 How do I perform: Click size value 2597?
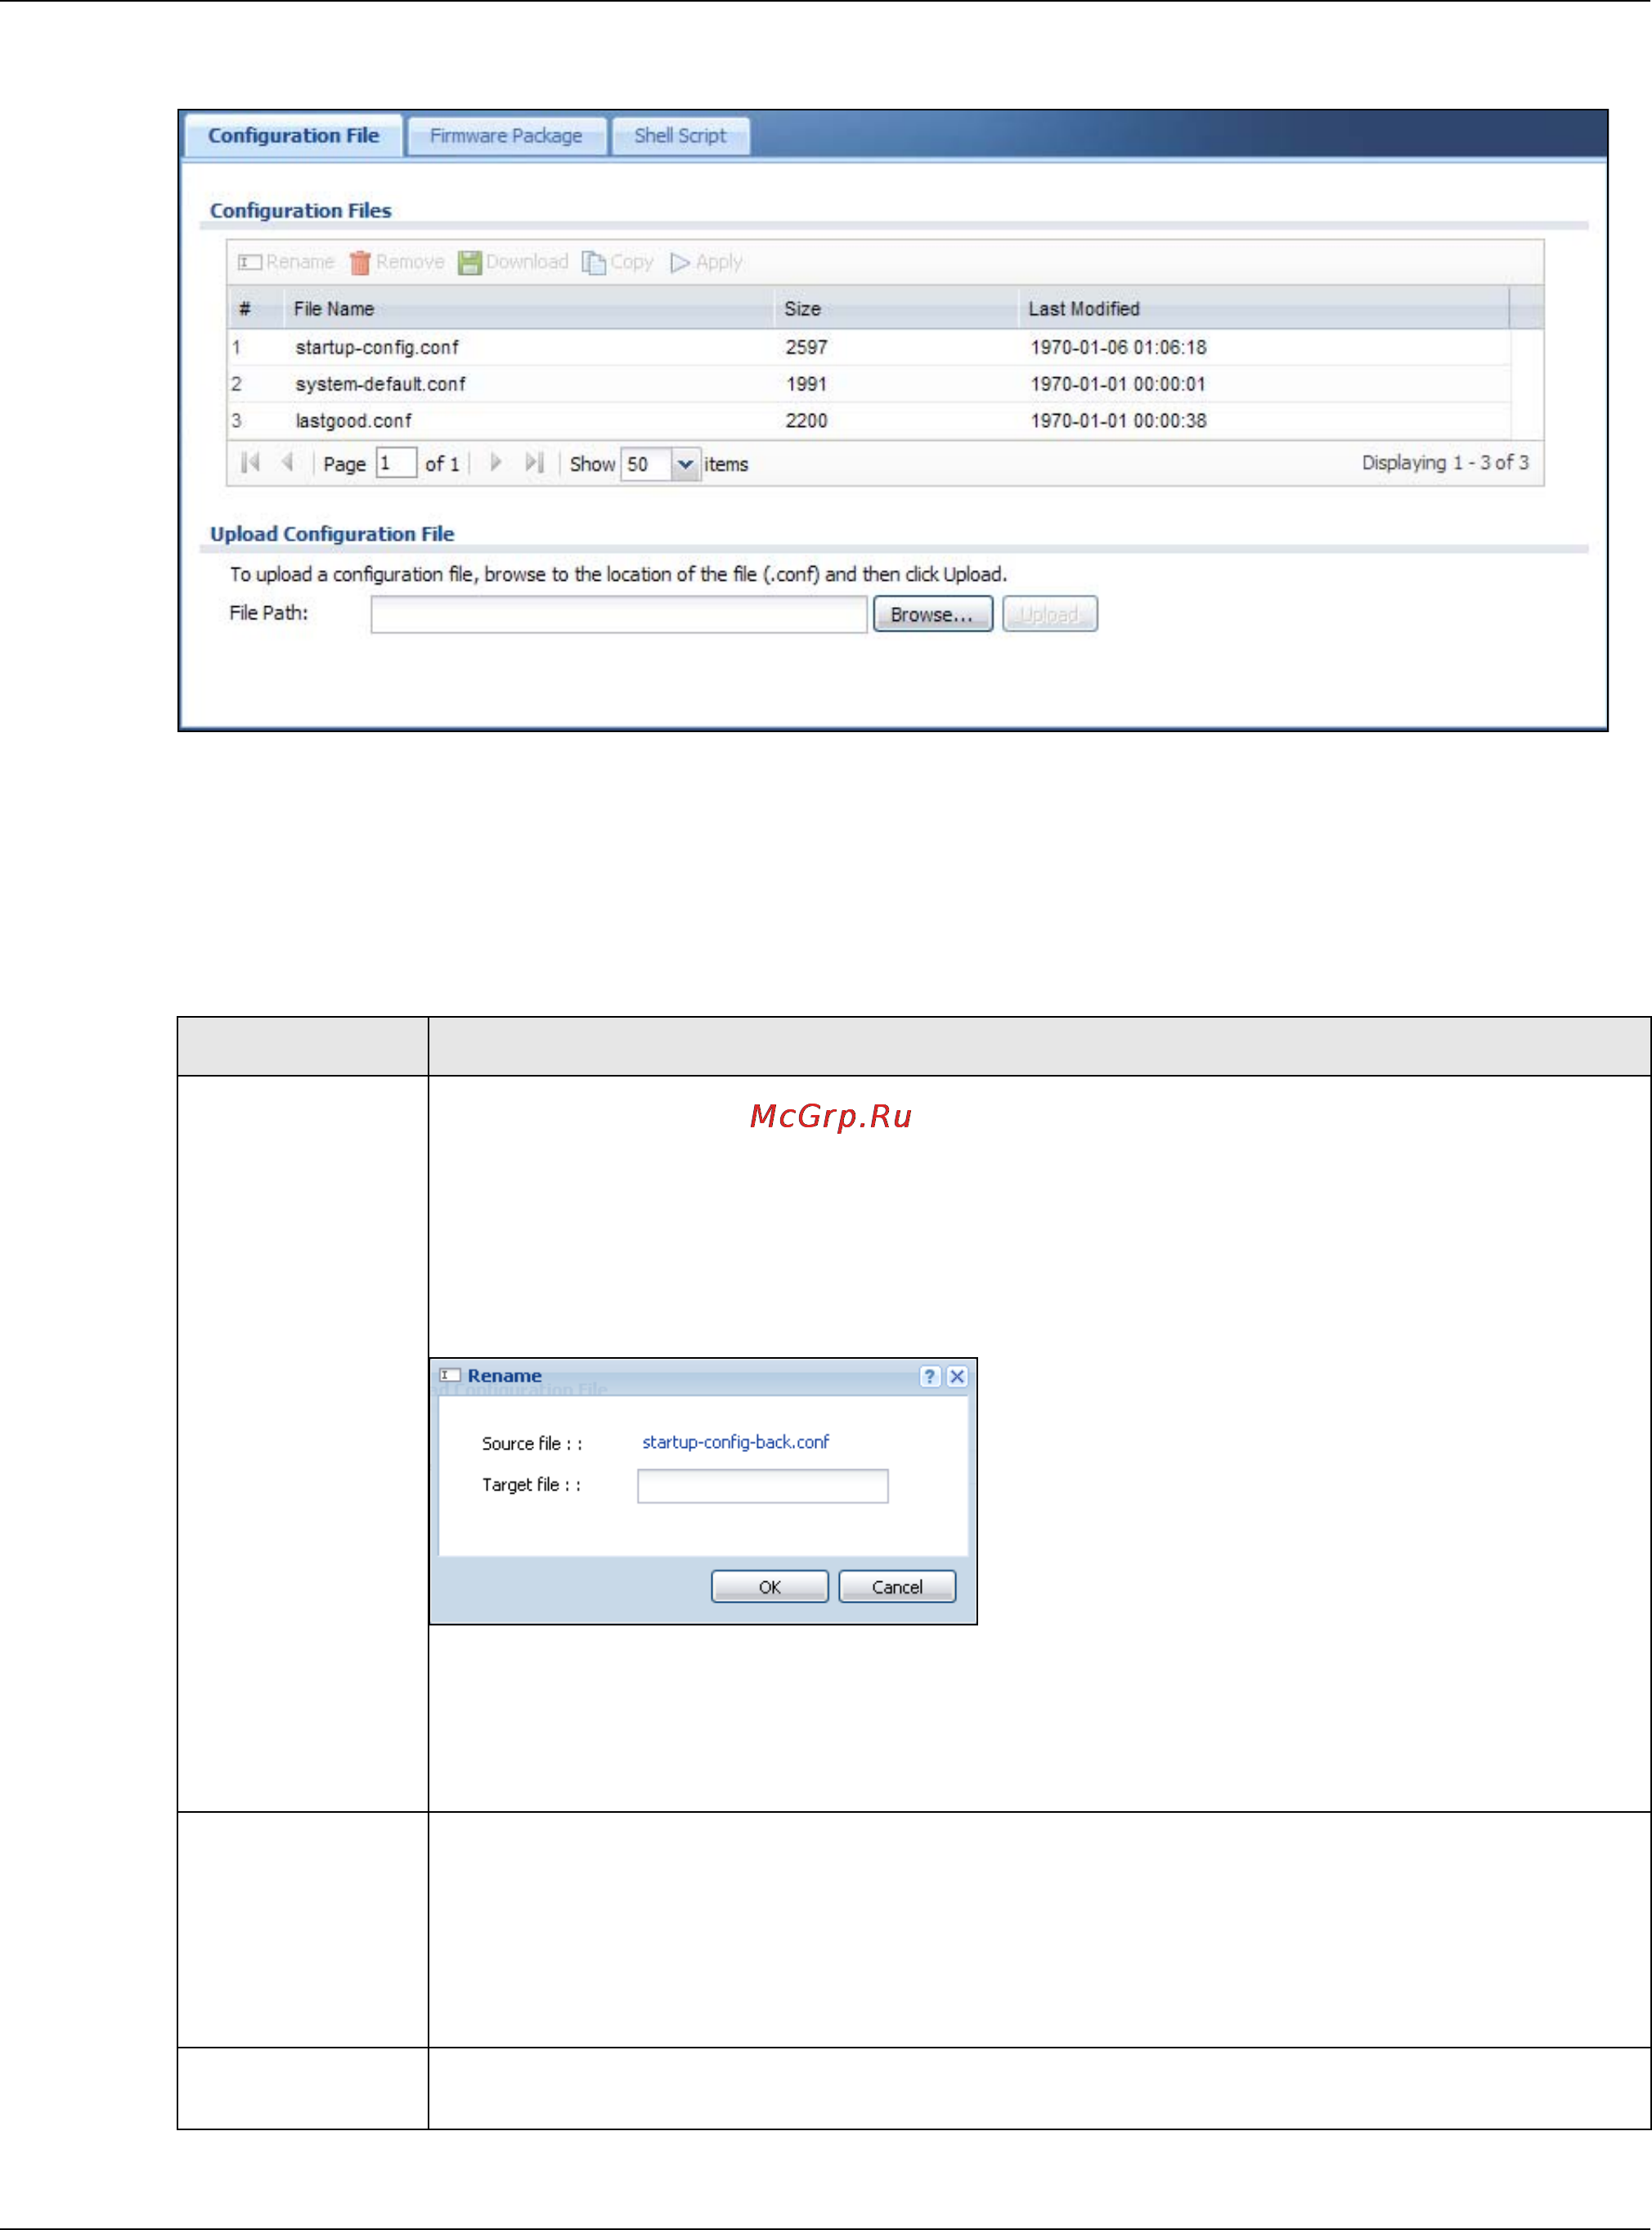[x=806, y=347]
